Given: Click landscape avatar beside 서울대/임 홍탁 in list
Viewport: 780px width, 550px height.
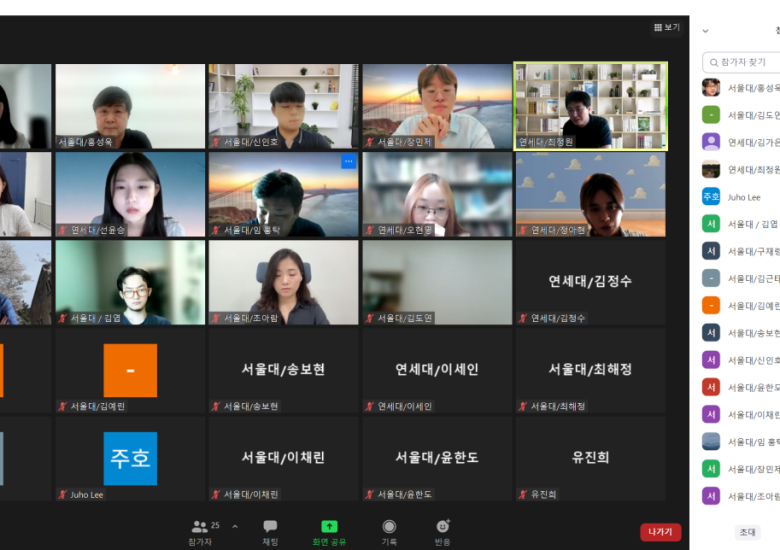Looking at the screenshot, I should tap(711, 442).
